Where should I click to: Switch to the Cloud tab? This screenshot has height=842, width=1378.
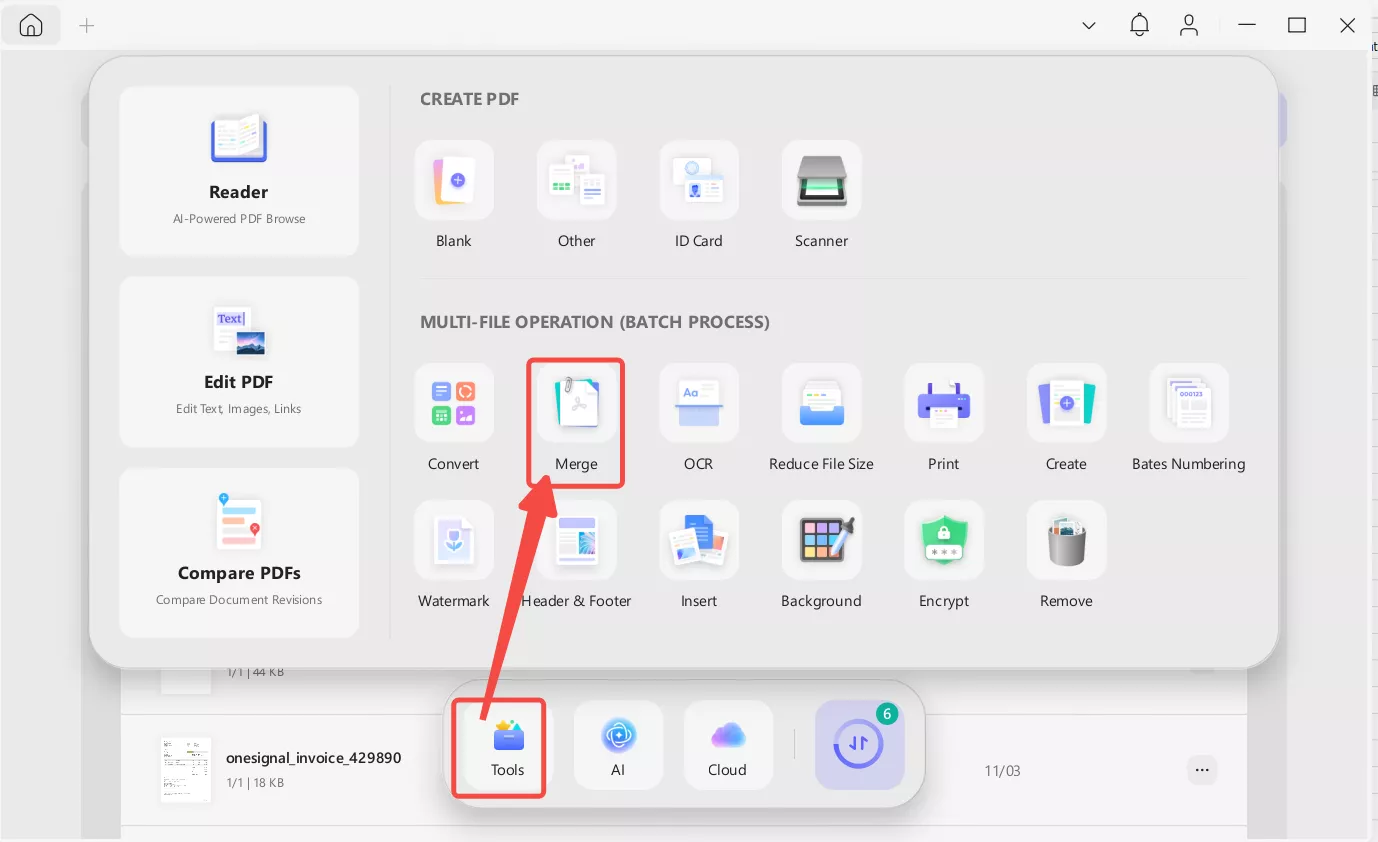point(727,747)
